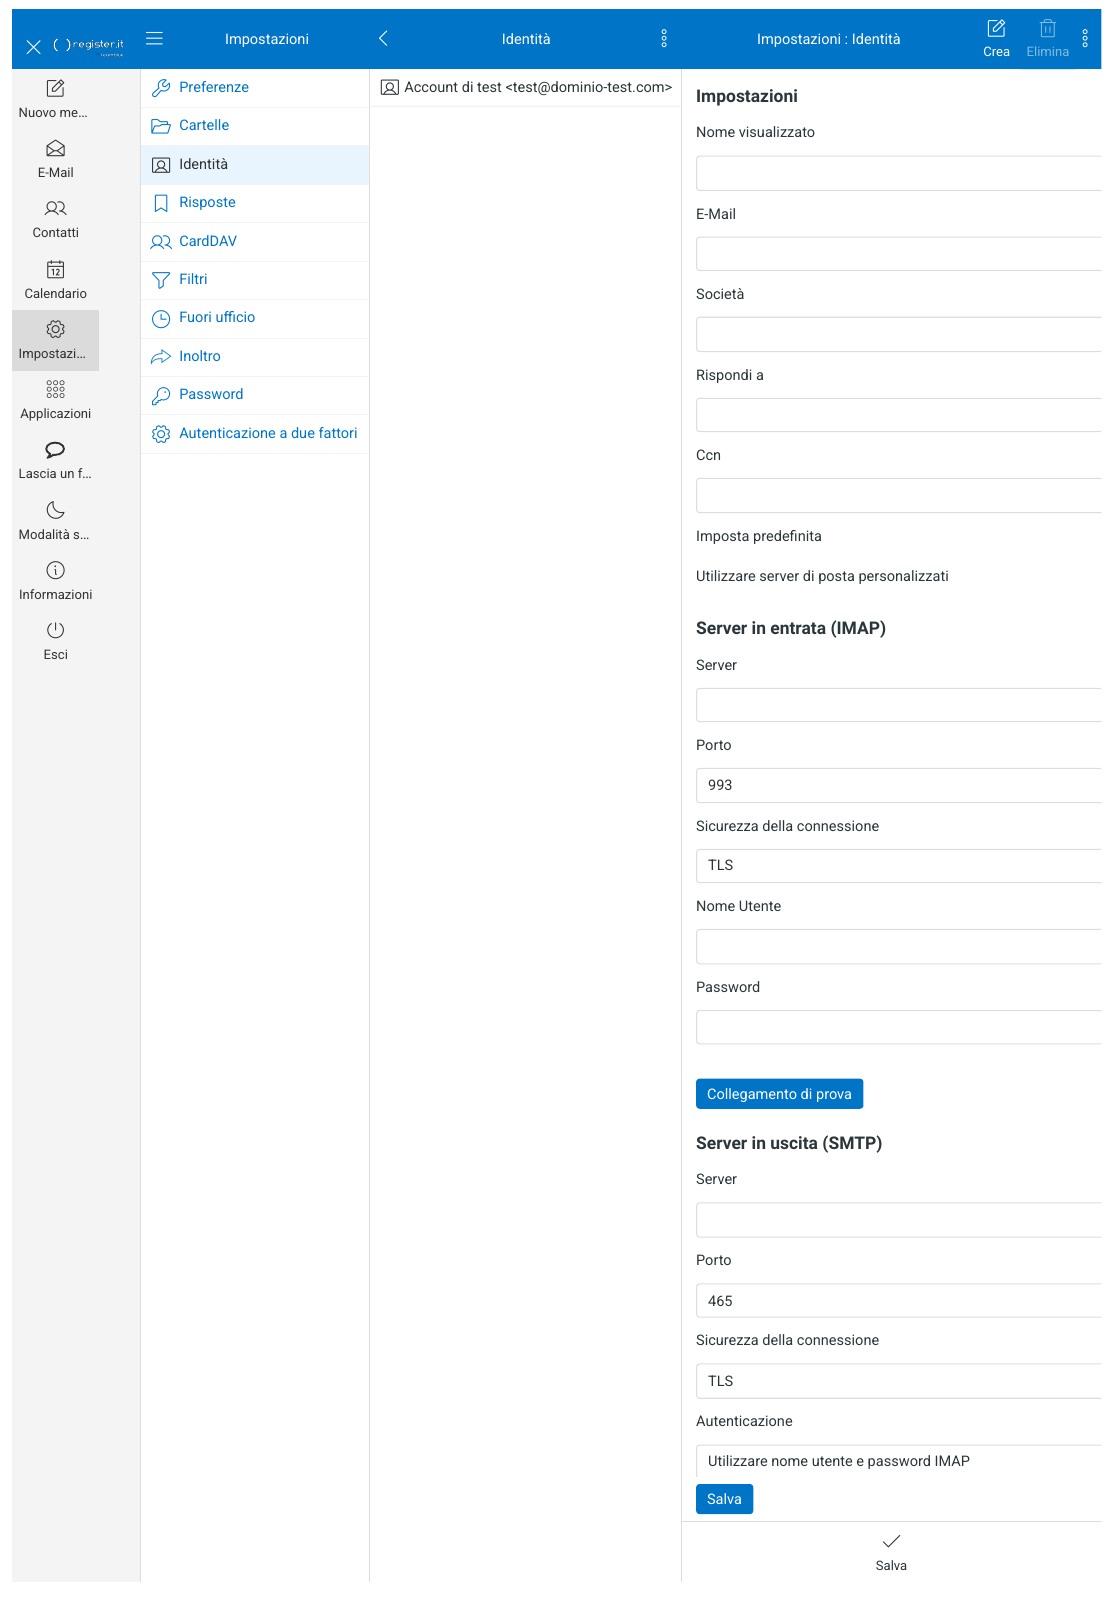Open Informazioni in sidebar
The width and height of the screenshot is (1117, 1602).
pos(56,581)
